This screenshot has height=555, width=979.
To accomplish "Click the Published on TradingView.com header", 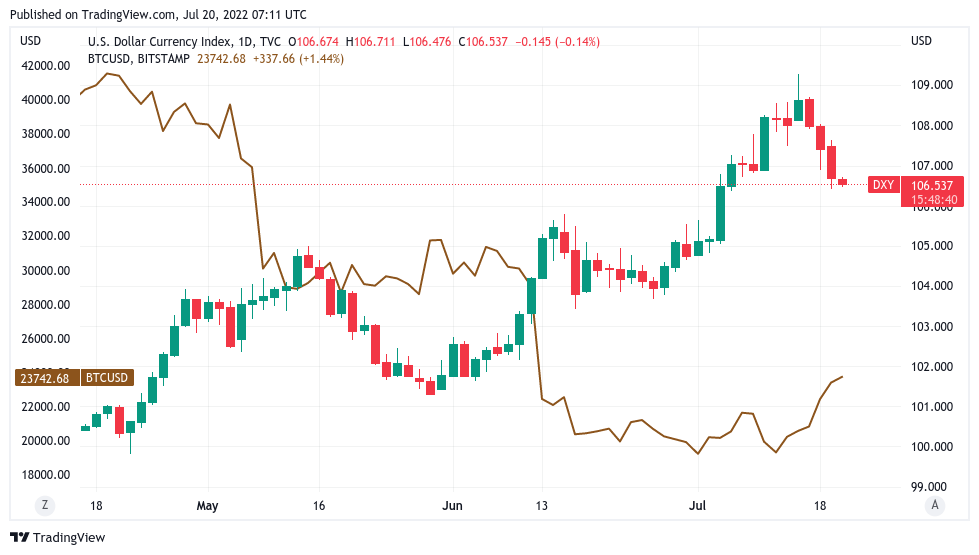I will click(x=157, y=15).
